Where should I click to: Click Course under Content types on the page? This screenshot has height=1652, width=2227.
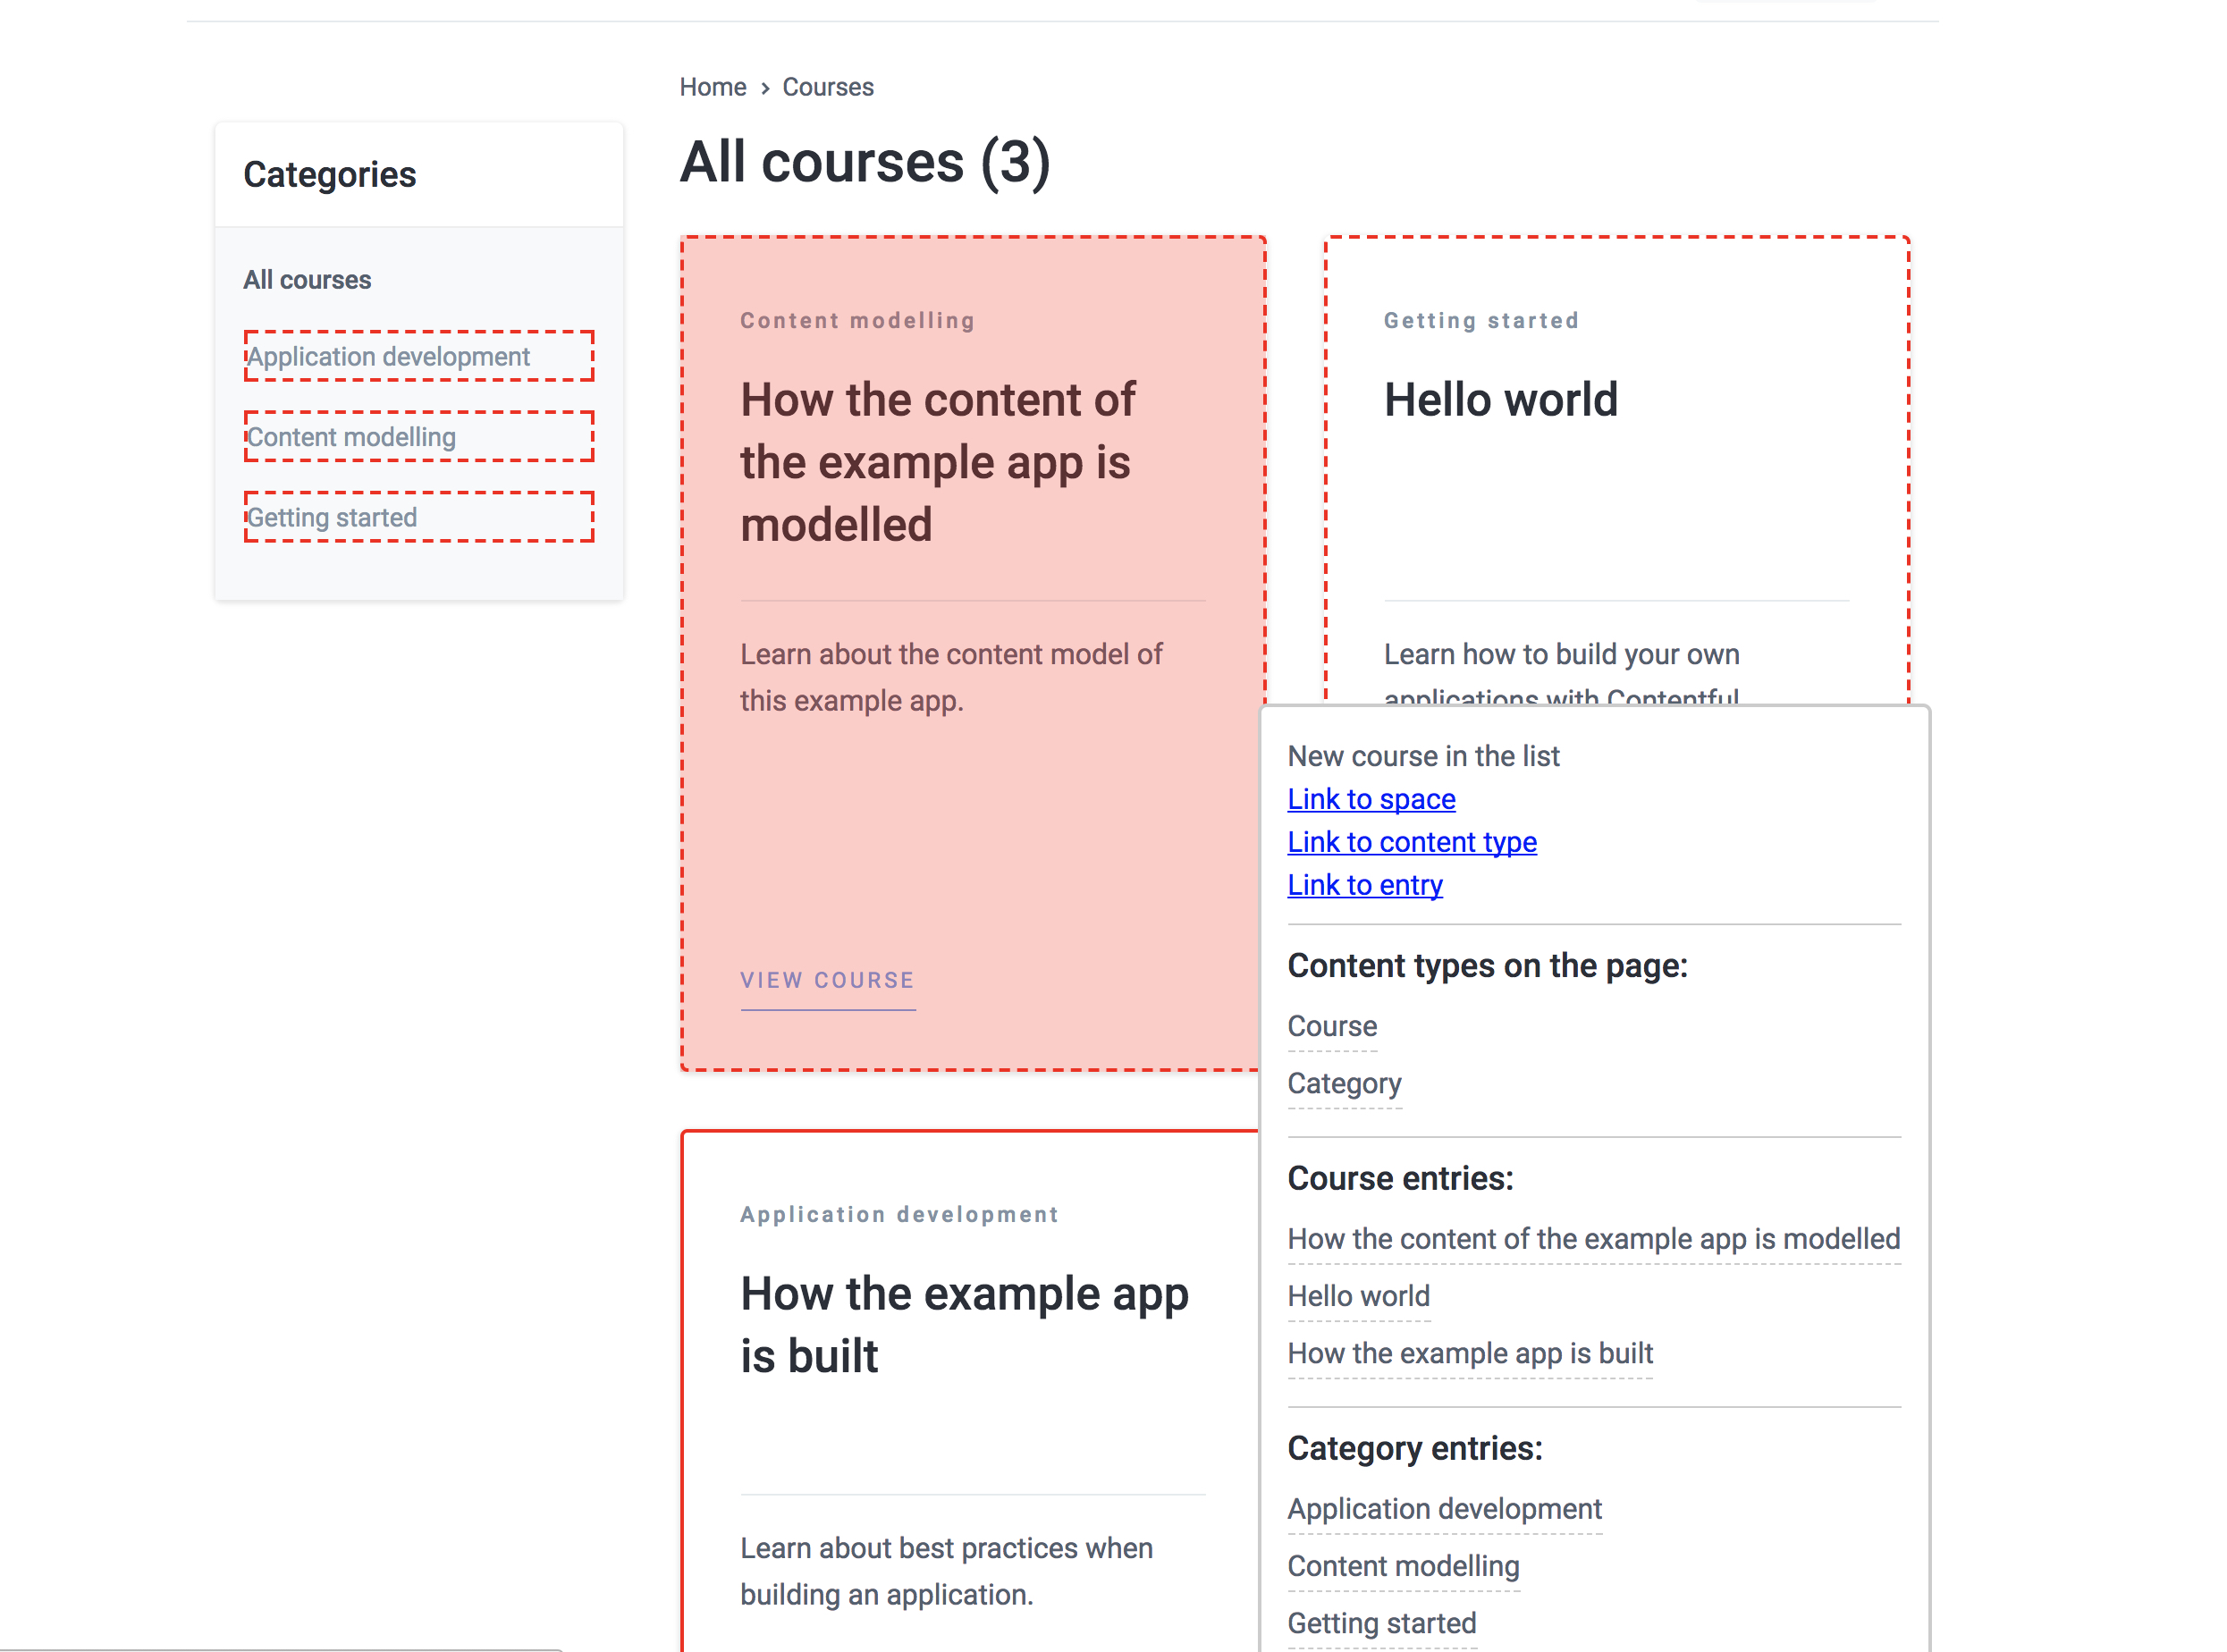pyautogui.click(x=1332, y=1026)
